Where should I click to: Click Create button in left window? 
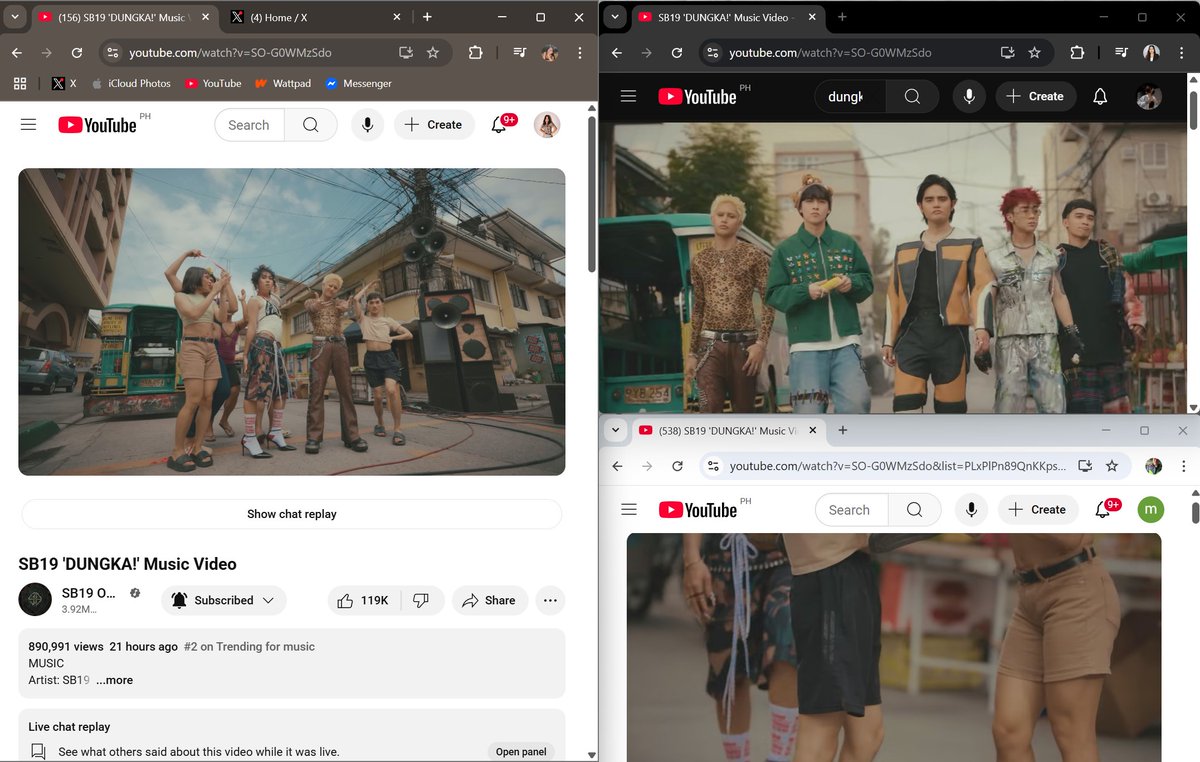click(434, 125)
